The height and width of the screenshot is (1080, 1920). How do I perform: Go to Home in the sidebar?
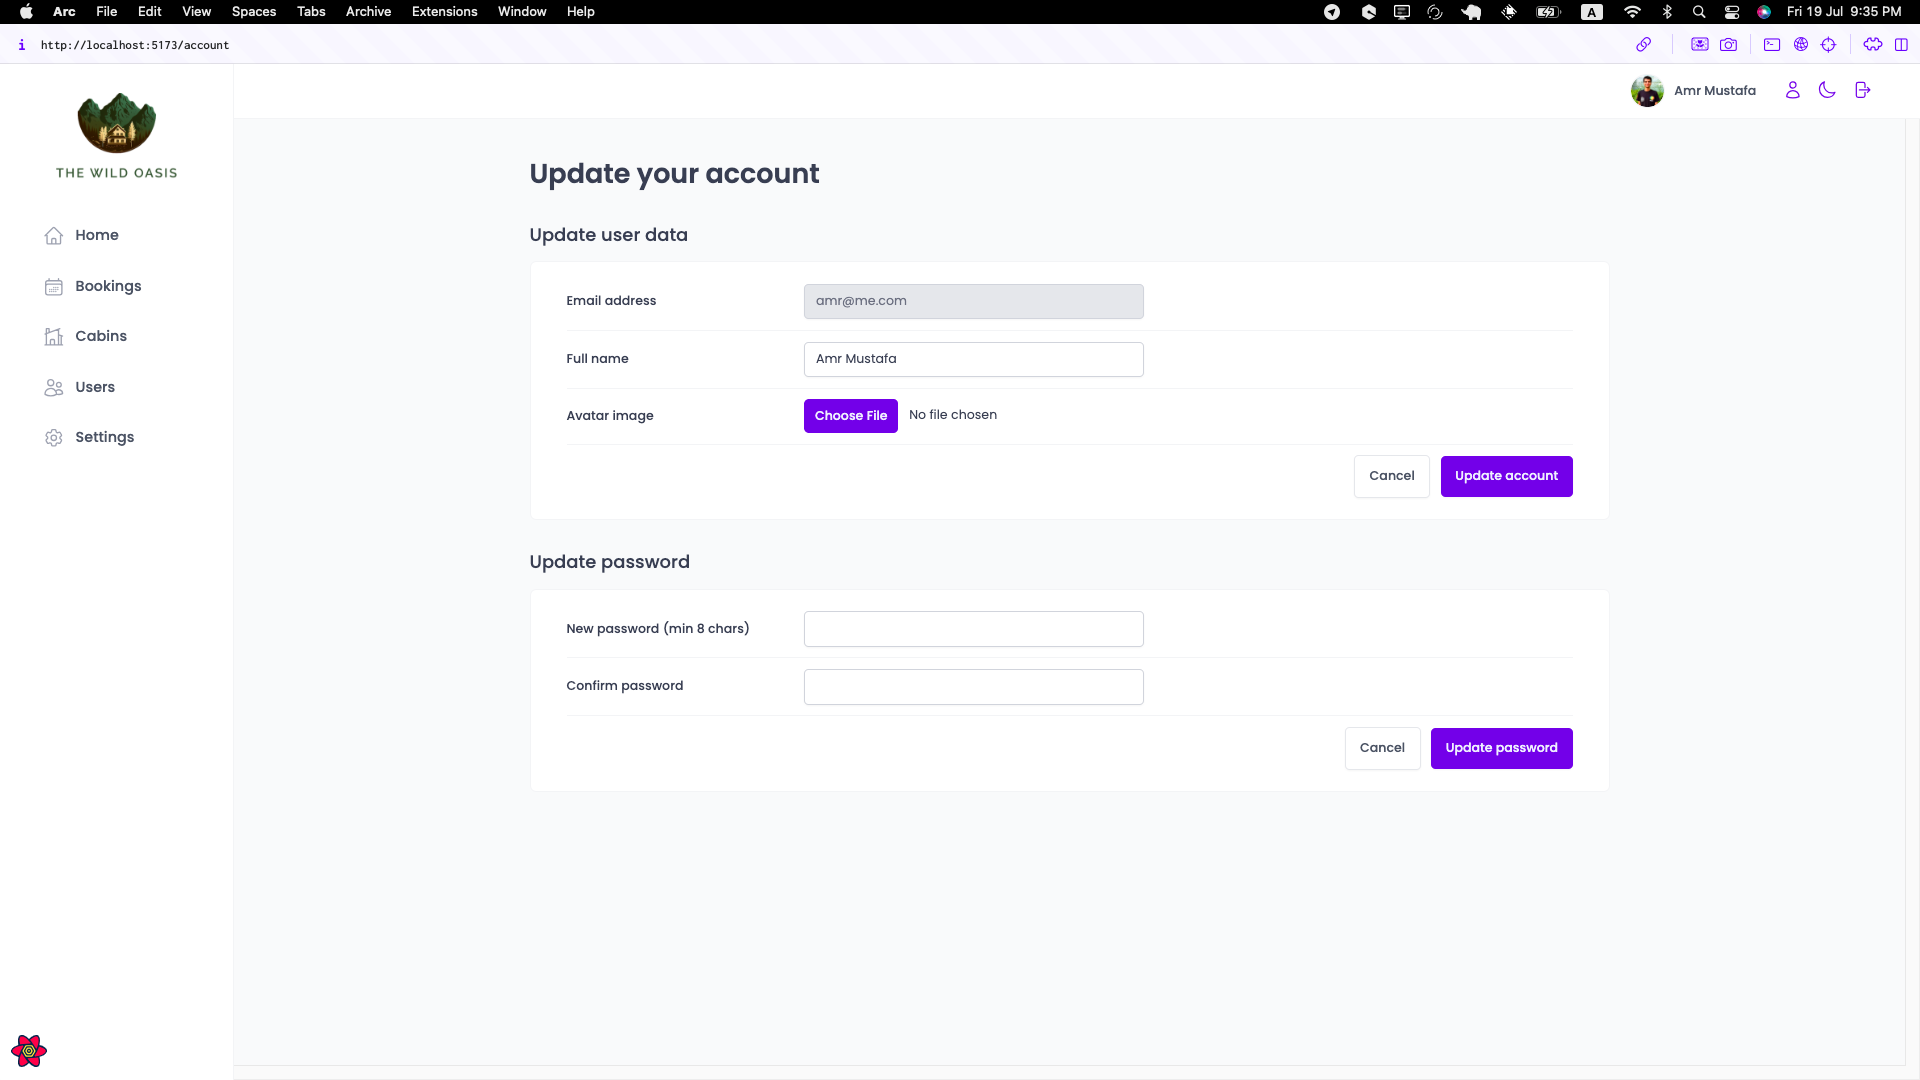96,235
